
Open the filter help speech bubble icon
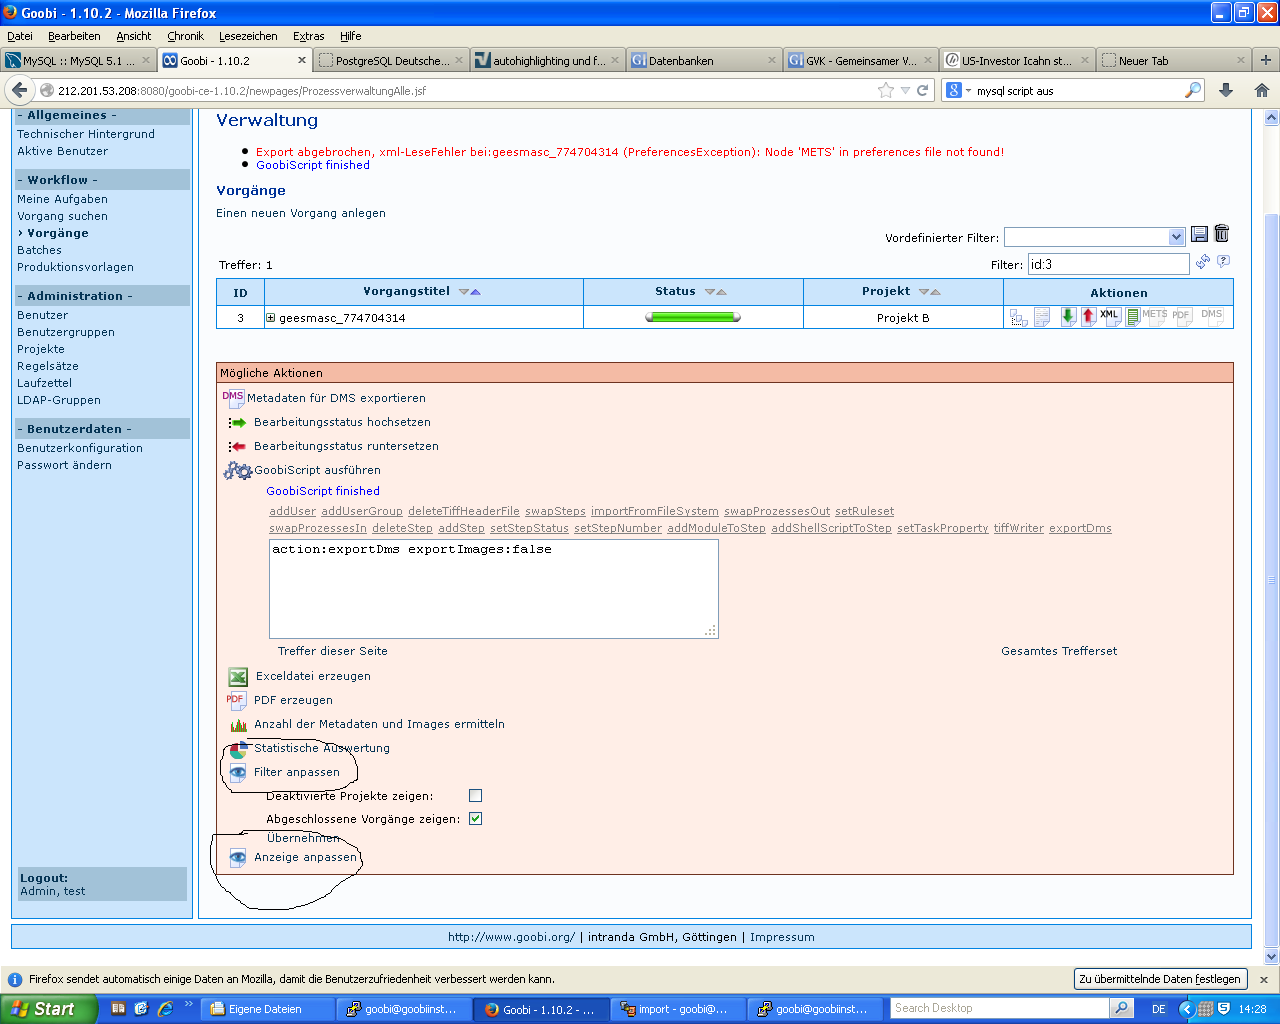click(1223, 261)
